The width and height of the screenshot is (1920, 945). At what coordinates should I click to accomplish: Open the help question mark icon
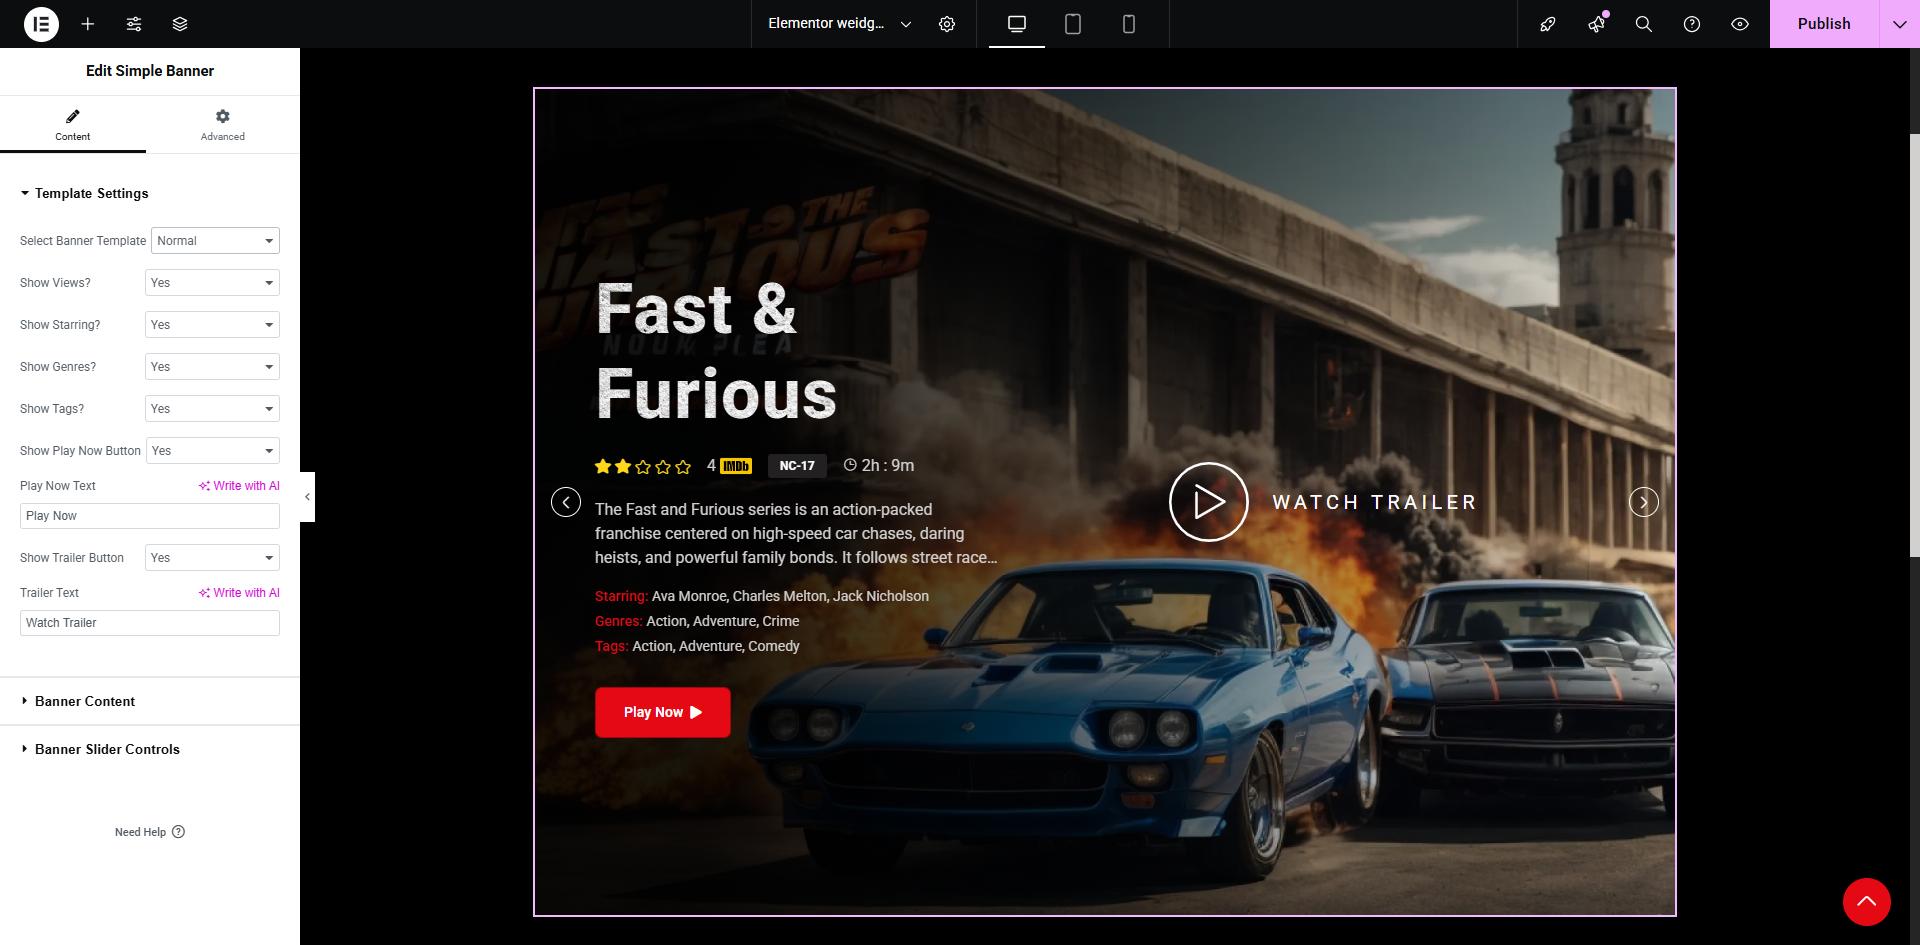tap(1692, 24)
